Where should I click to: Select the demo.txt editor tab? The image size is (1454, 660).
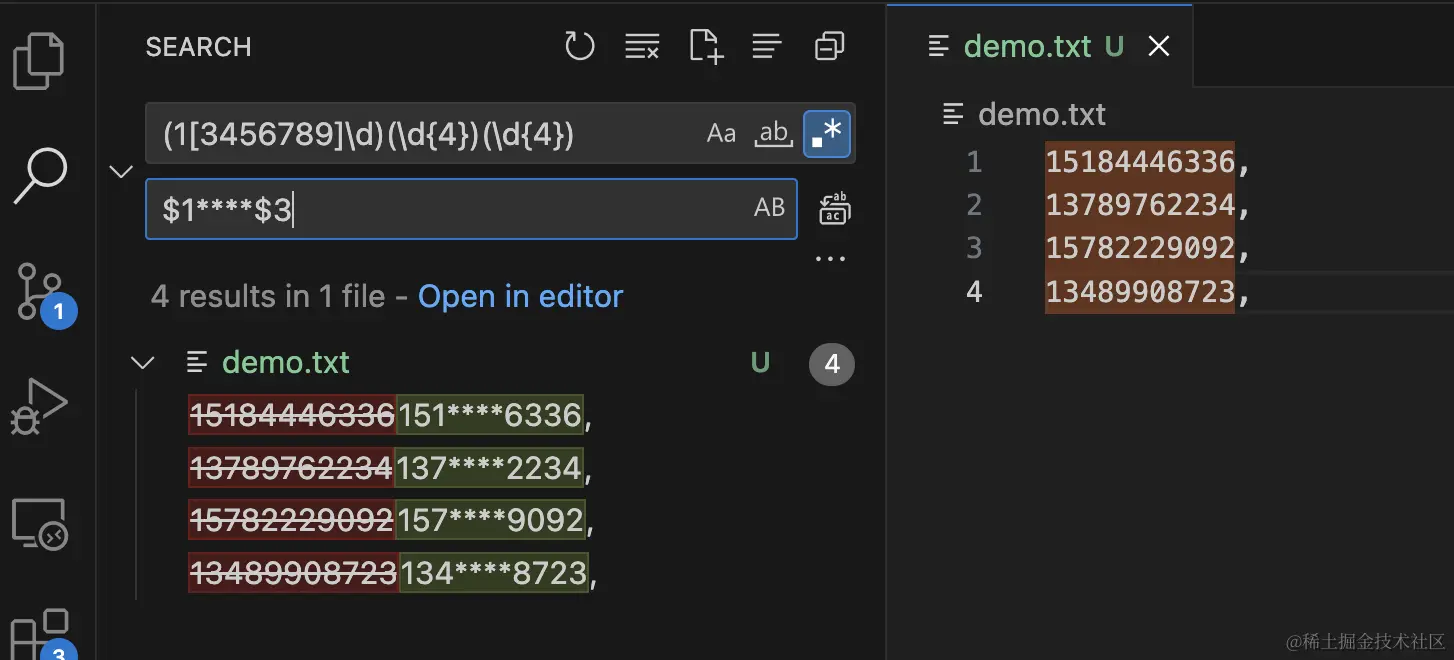(x=1028, y=46)
